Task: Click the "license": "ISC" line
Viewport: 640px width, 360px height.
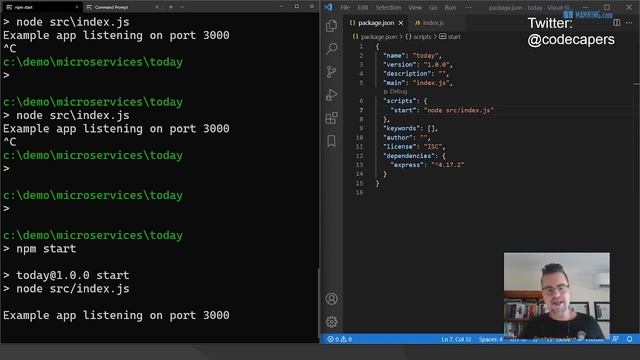Action: [x=414, y=147]
